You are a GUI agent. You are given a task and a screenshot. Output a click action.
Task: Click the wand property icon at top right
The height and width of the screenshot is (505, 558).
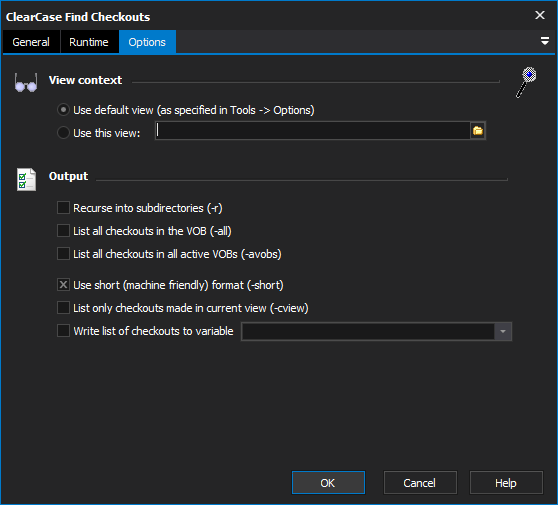pyautogui.click(x=526, y=82)
